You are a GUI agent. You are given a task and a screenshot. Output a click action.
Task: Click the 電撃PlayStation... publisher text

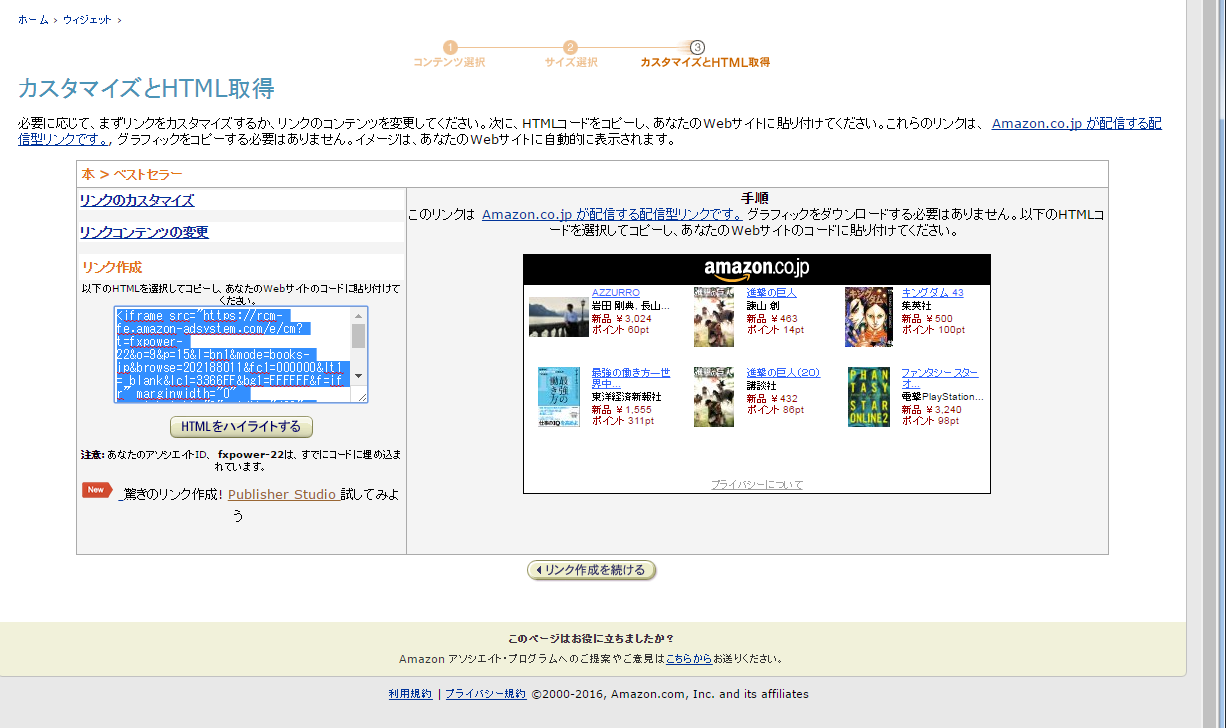(942, 397)
